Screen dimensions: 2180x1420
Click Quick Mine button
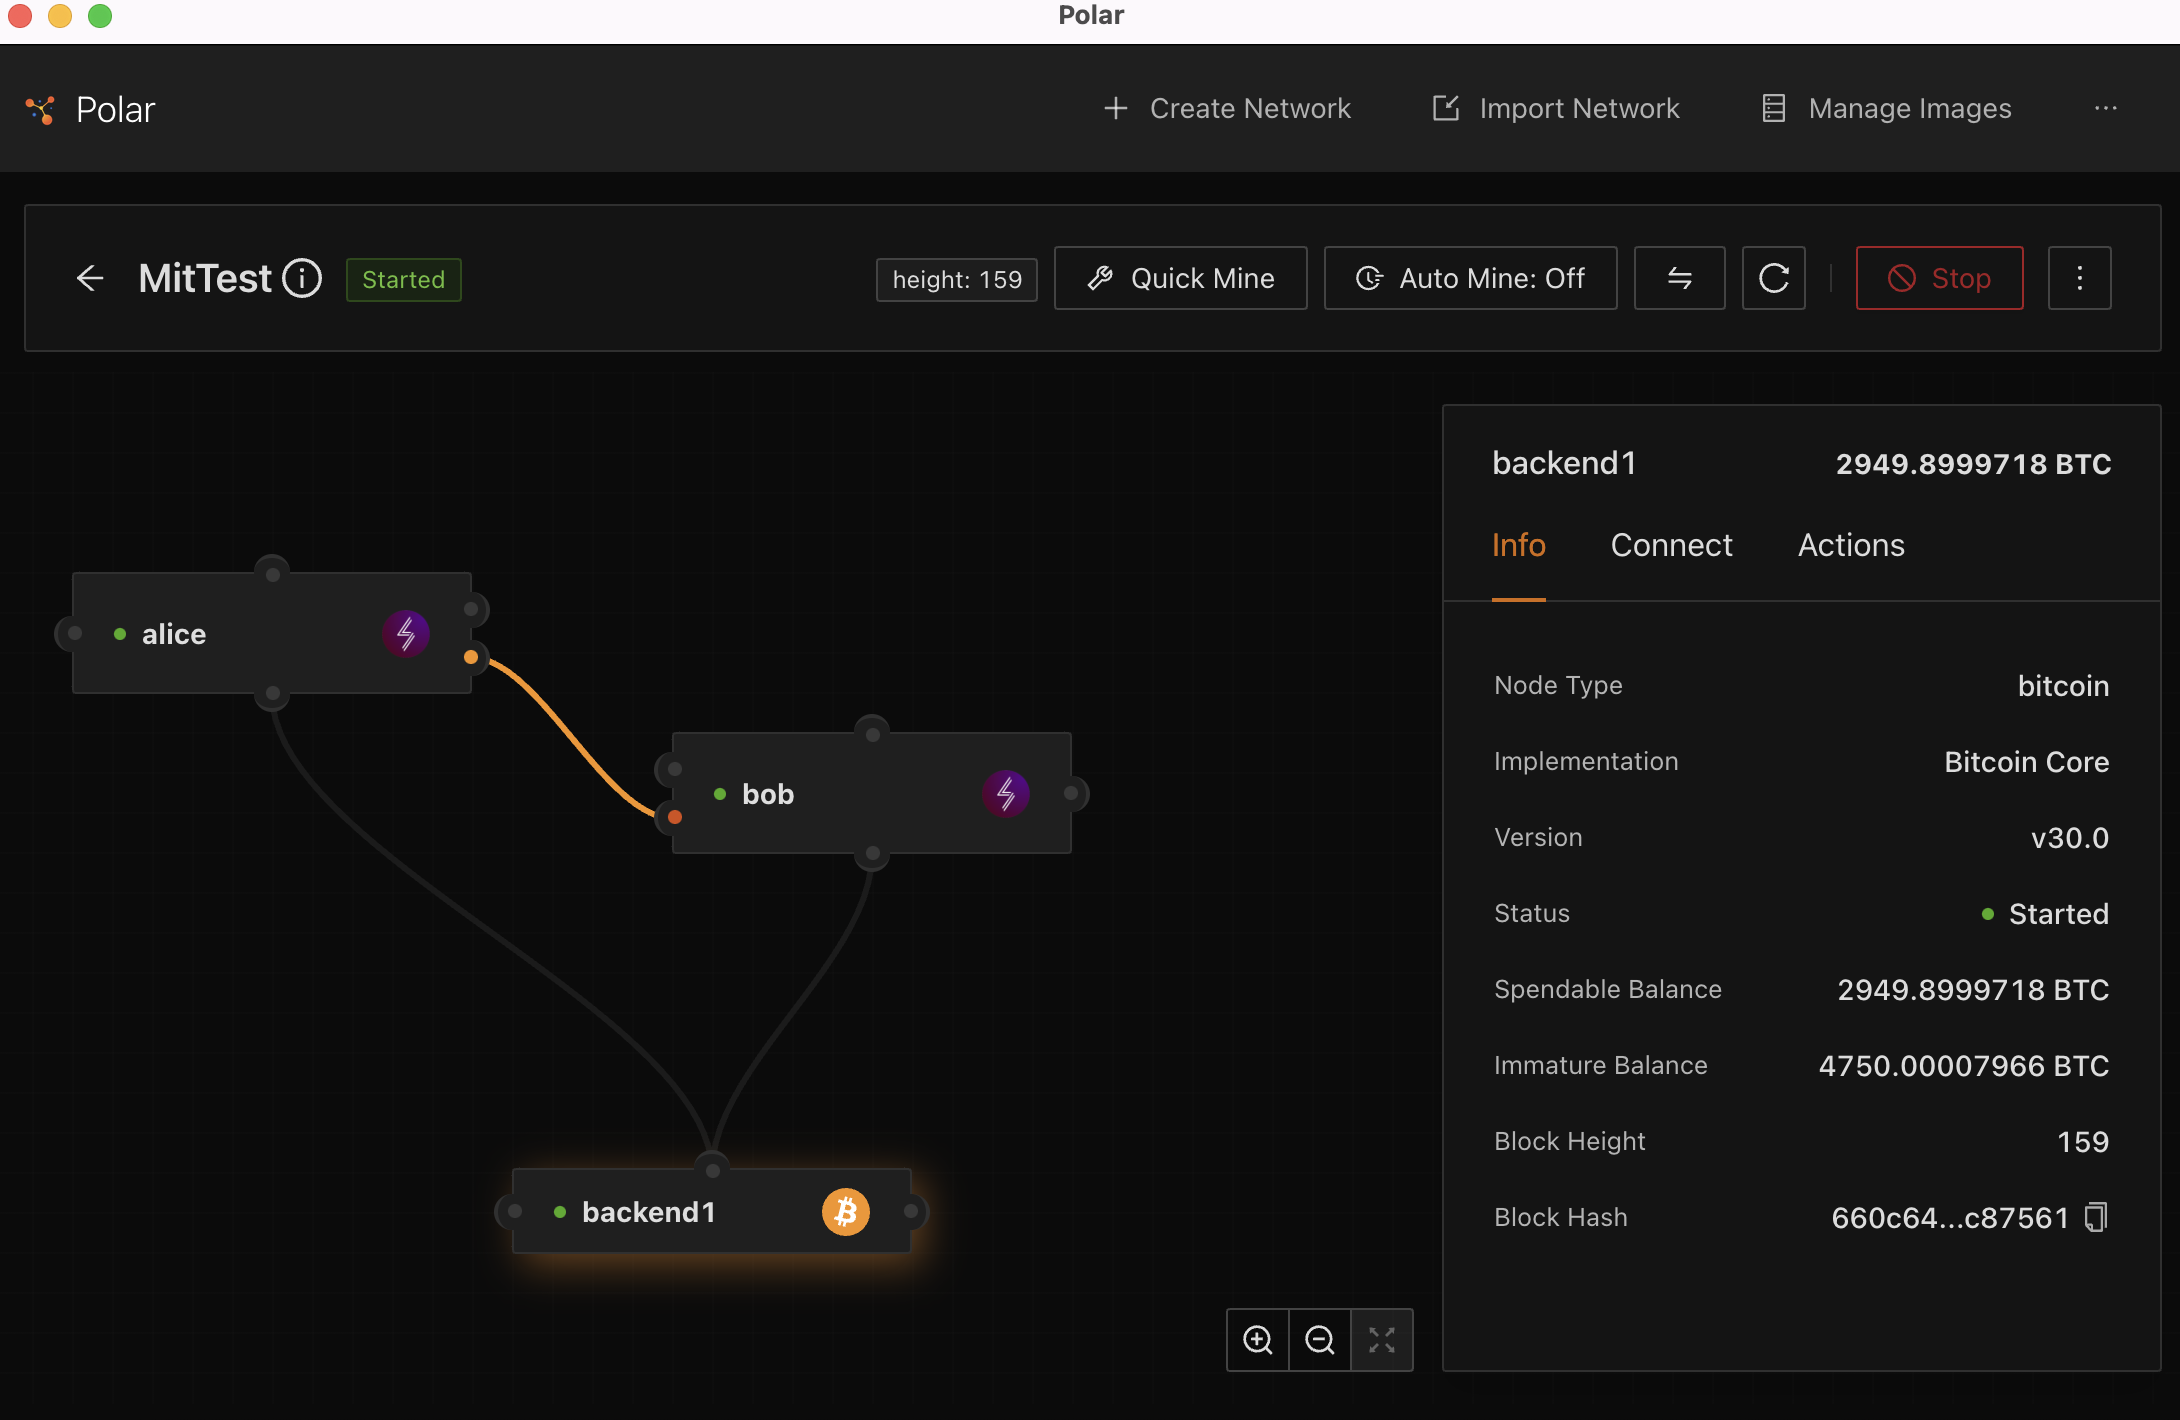1180,278
